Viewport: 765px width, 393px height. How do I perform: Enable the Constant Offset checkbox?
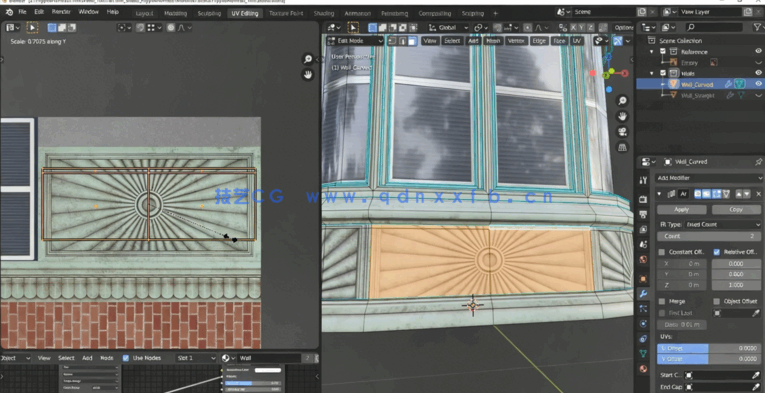[662, 252]
